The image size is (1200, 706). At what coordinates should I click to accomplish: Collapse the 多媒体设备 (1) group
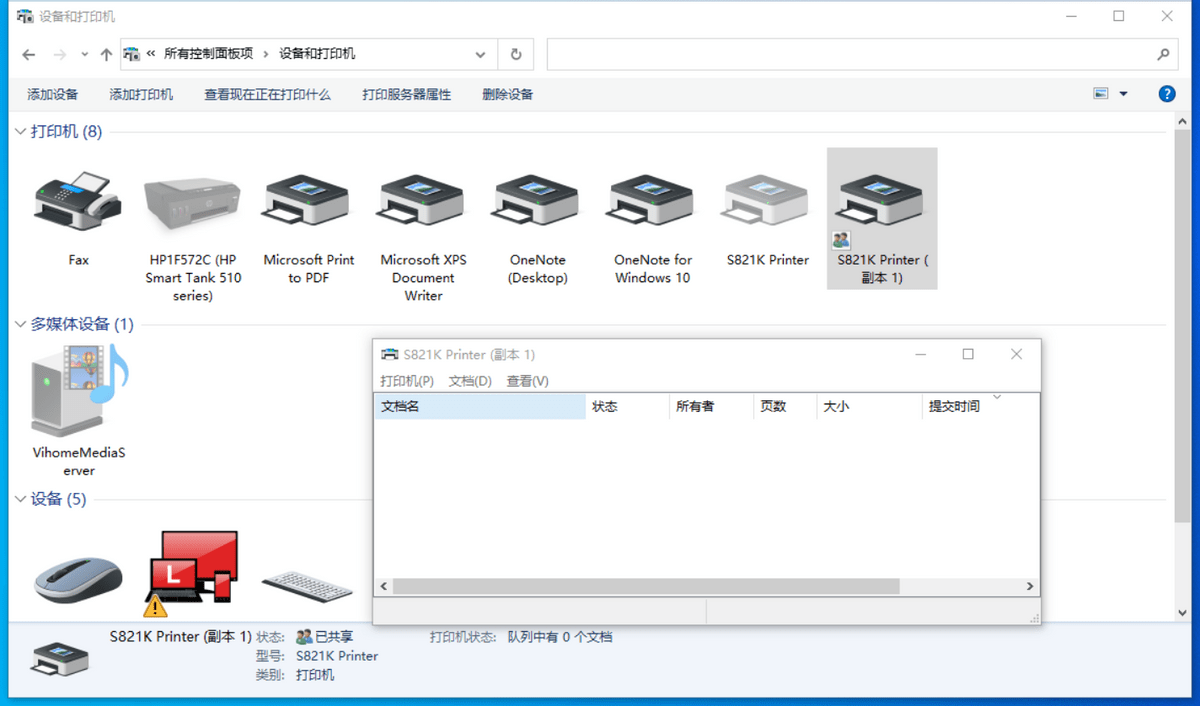(x=20, y=324)
